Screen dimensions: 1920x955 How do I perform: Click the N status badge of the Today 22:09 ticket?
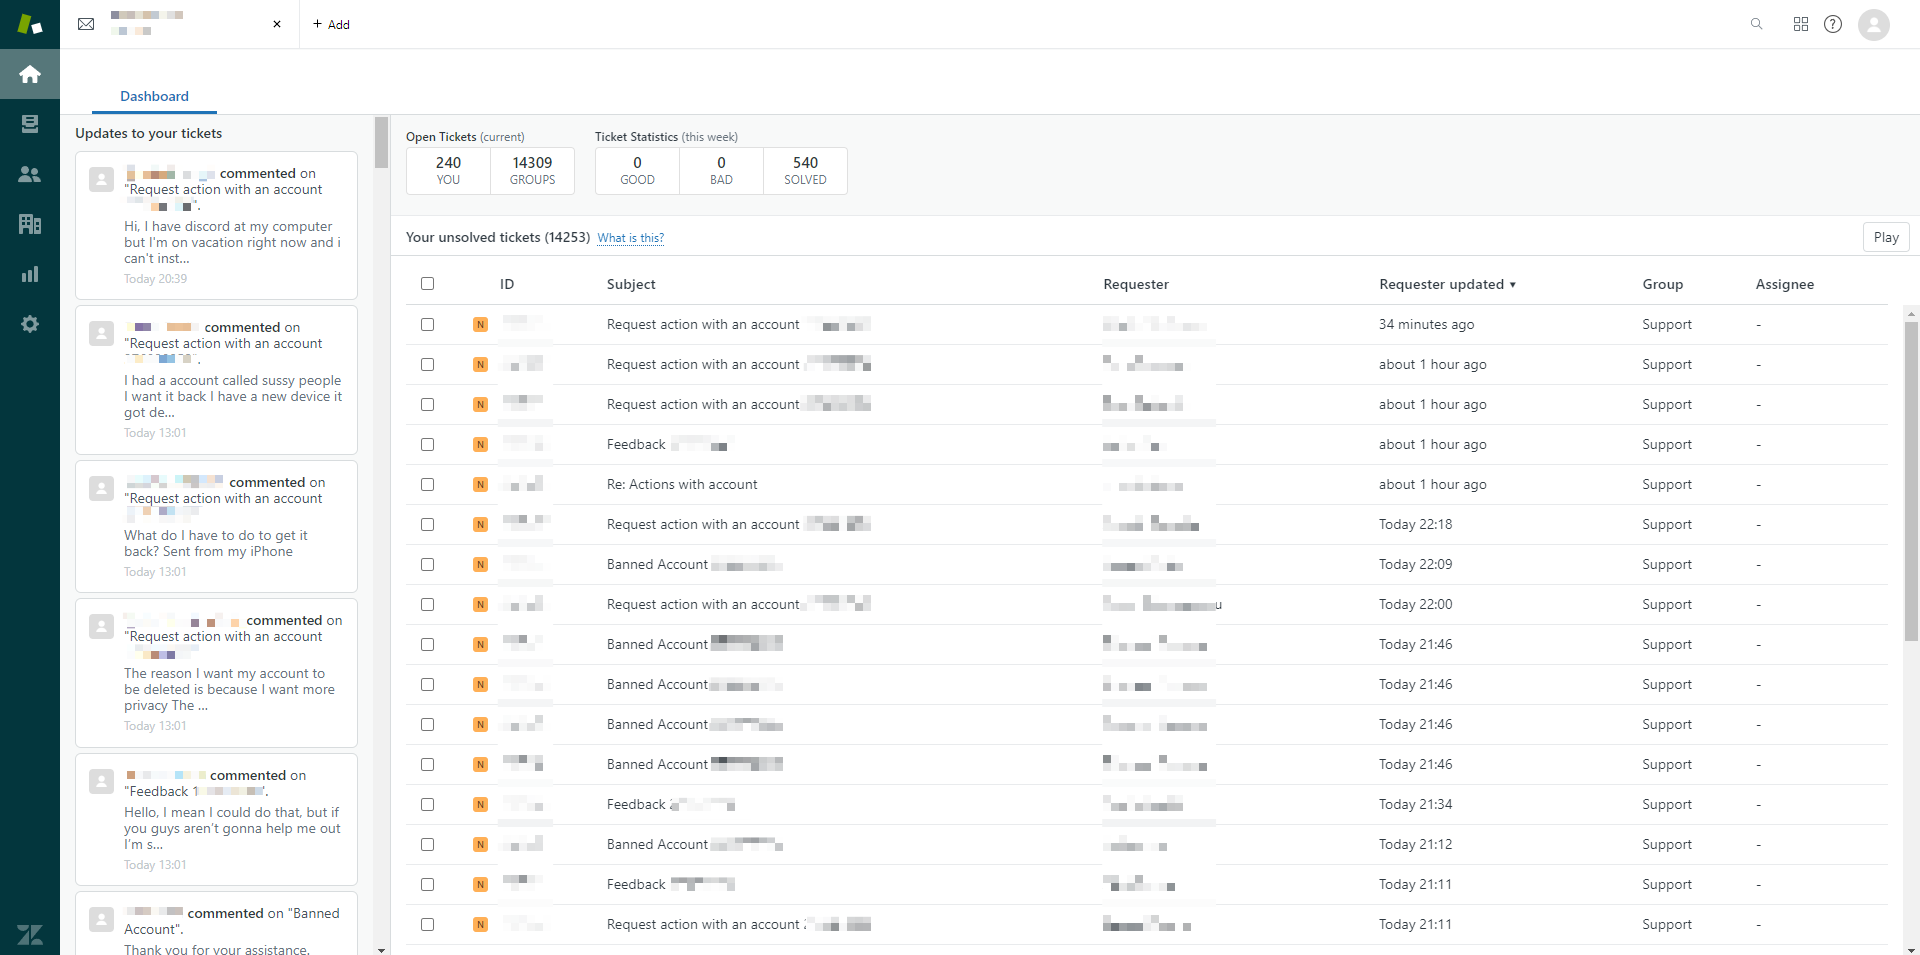[480, 564]
